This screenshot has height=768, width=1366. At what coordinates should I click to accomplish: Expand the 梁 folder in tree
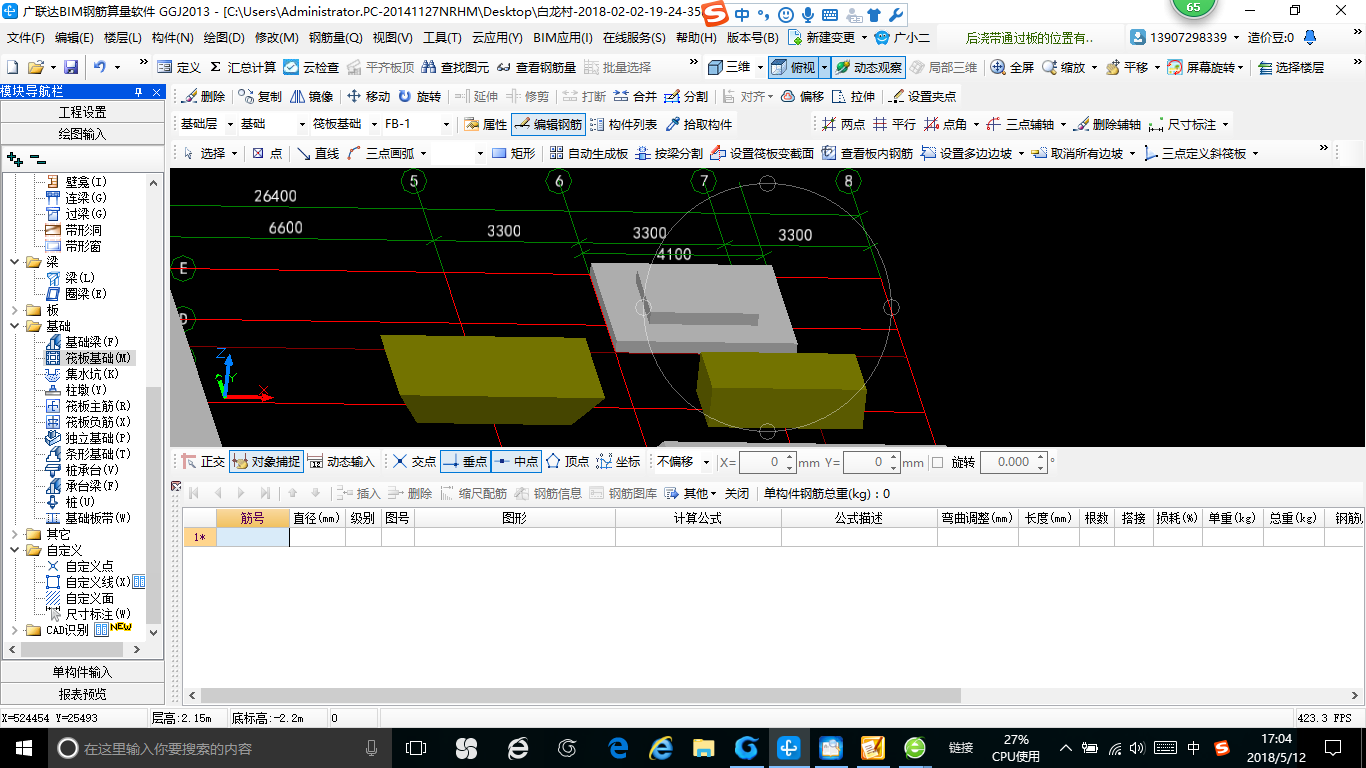15,262
